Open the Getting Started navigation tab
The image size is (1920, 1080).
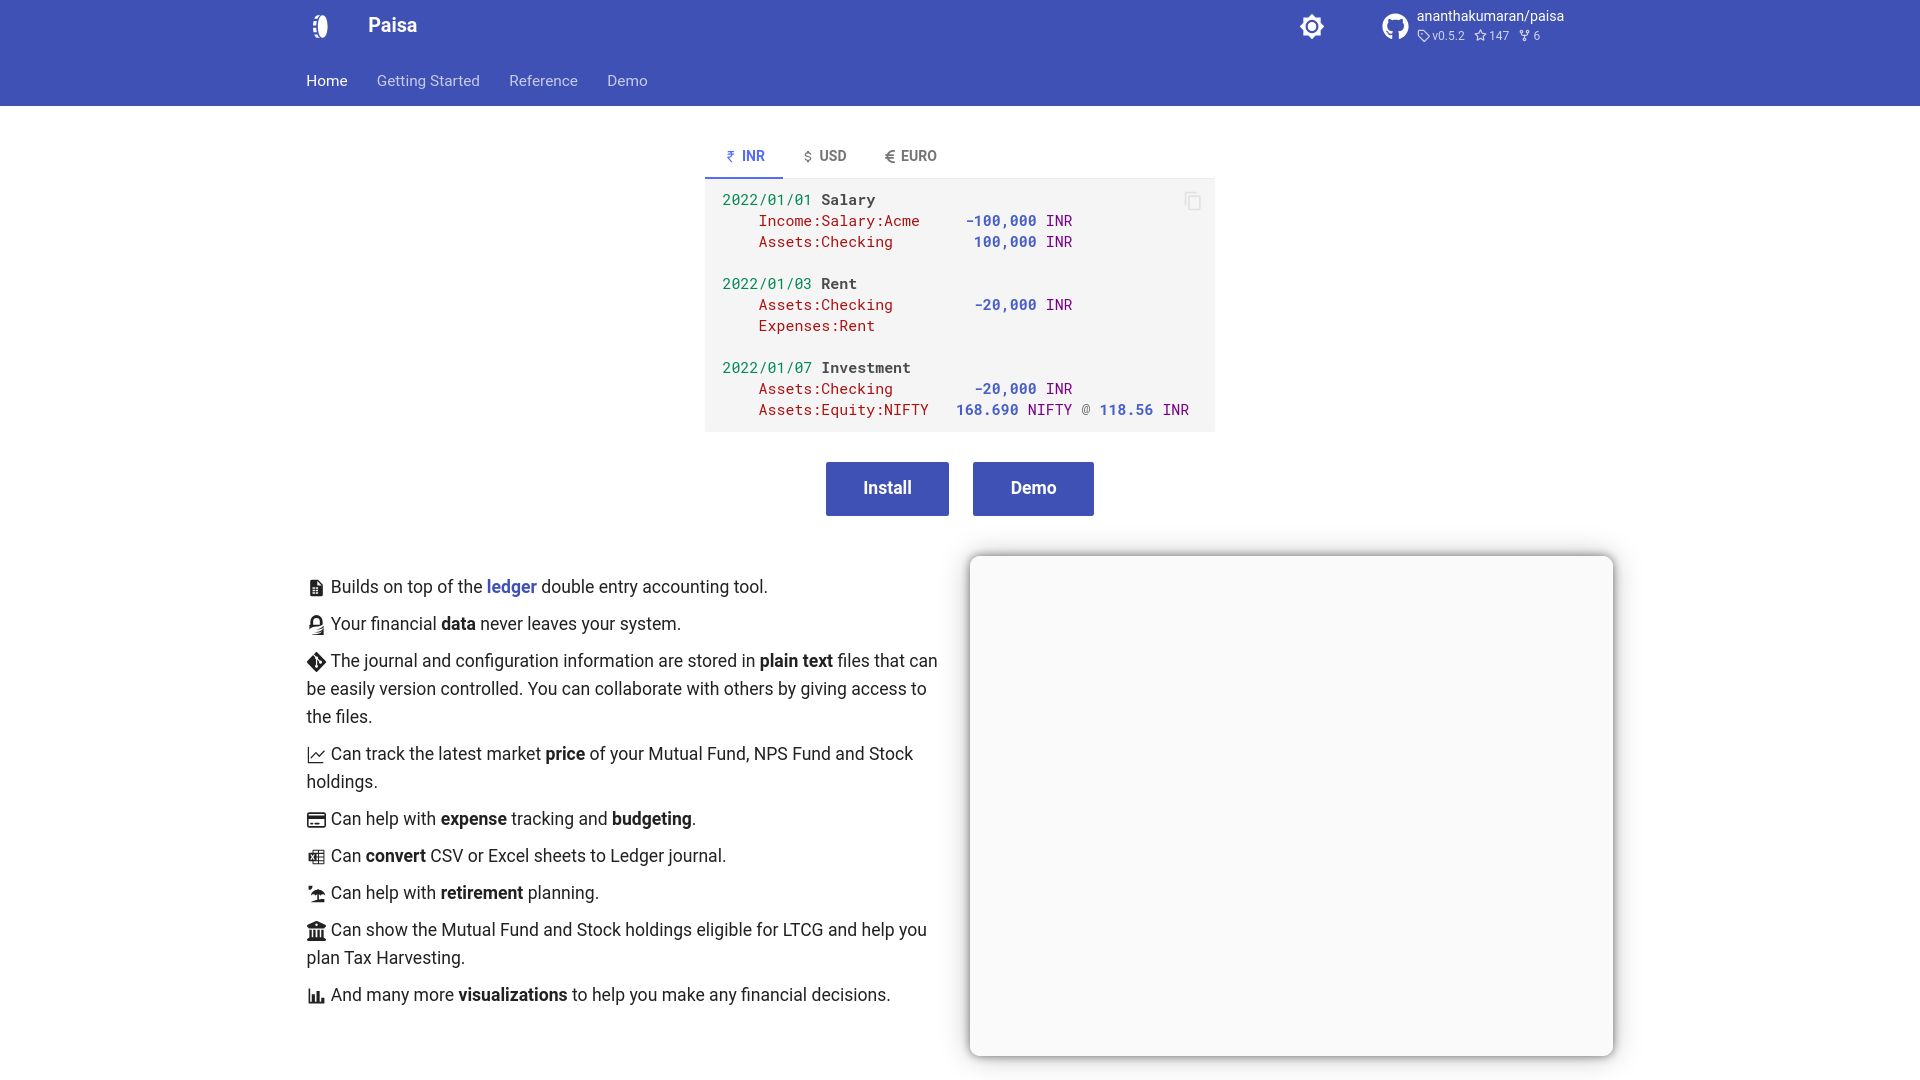(x=428, y=81)
